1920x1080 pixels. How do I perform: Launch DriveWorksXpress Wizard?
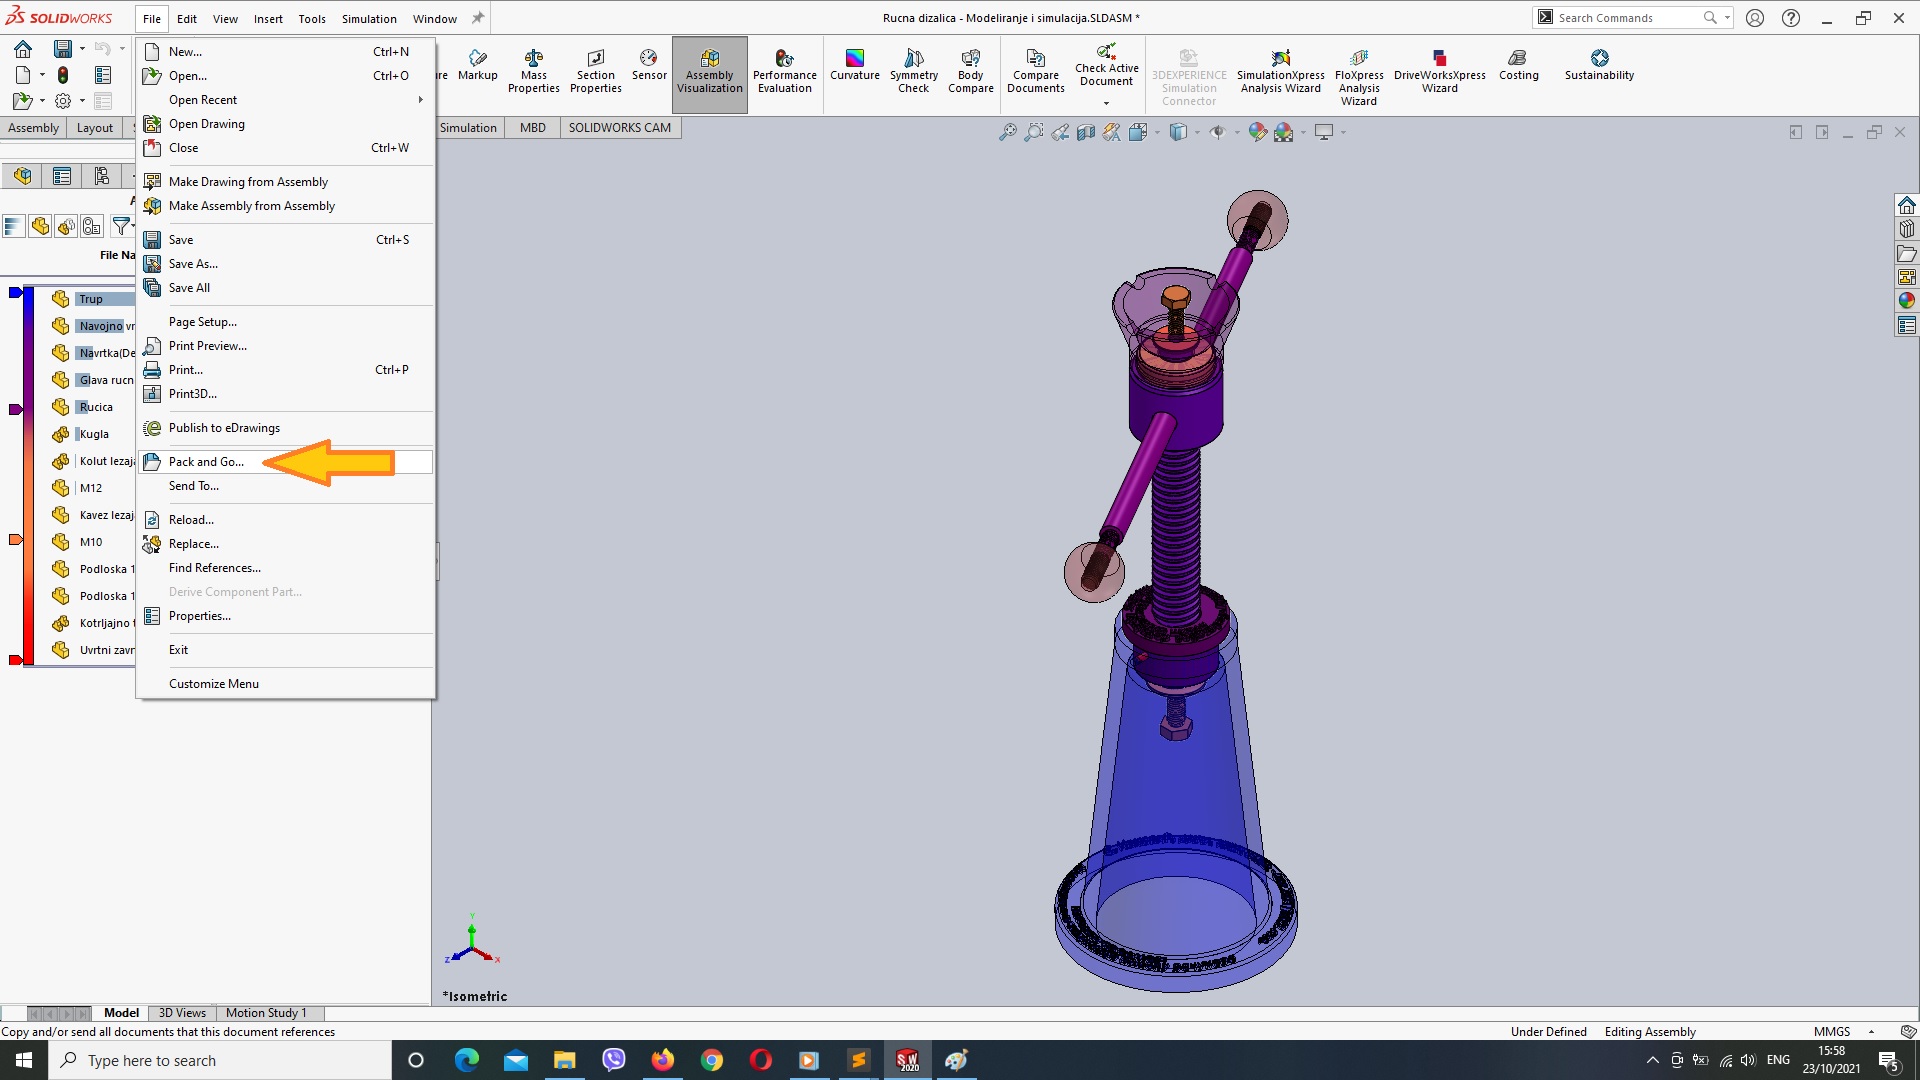1439,71
